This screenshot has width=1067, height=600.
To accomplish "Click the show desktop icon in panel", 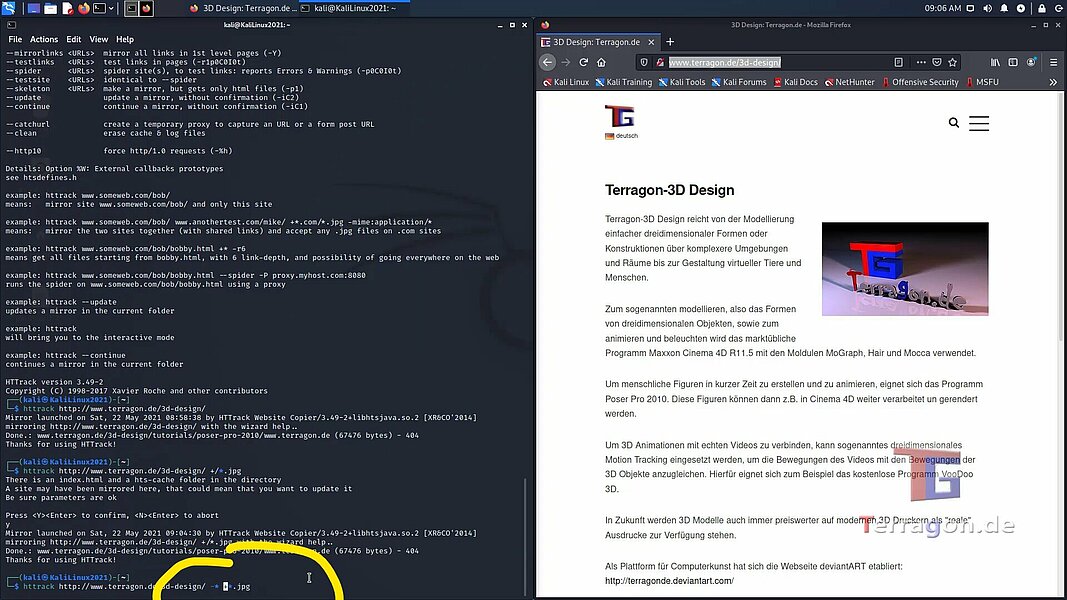I will (33, 8).
